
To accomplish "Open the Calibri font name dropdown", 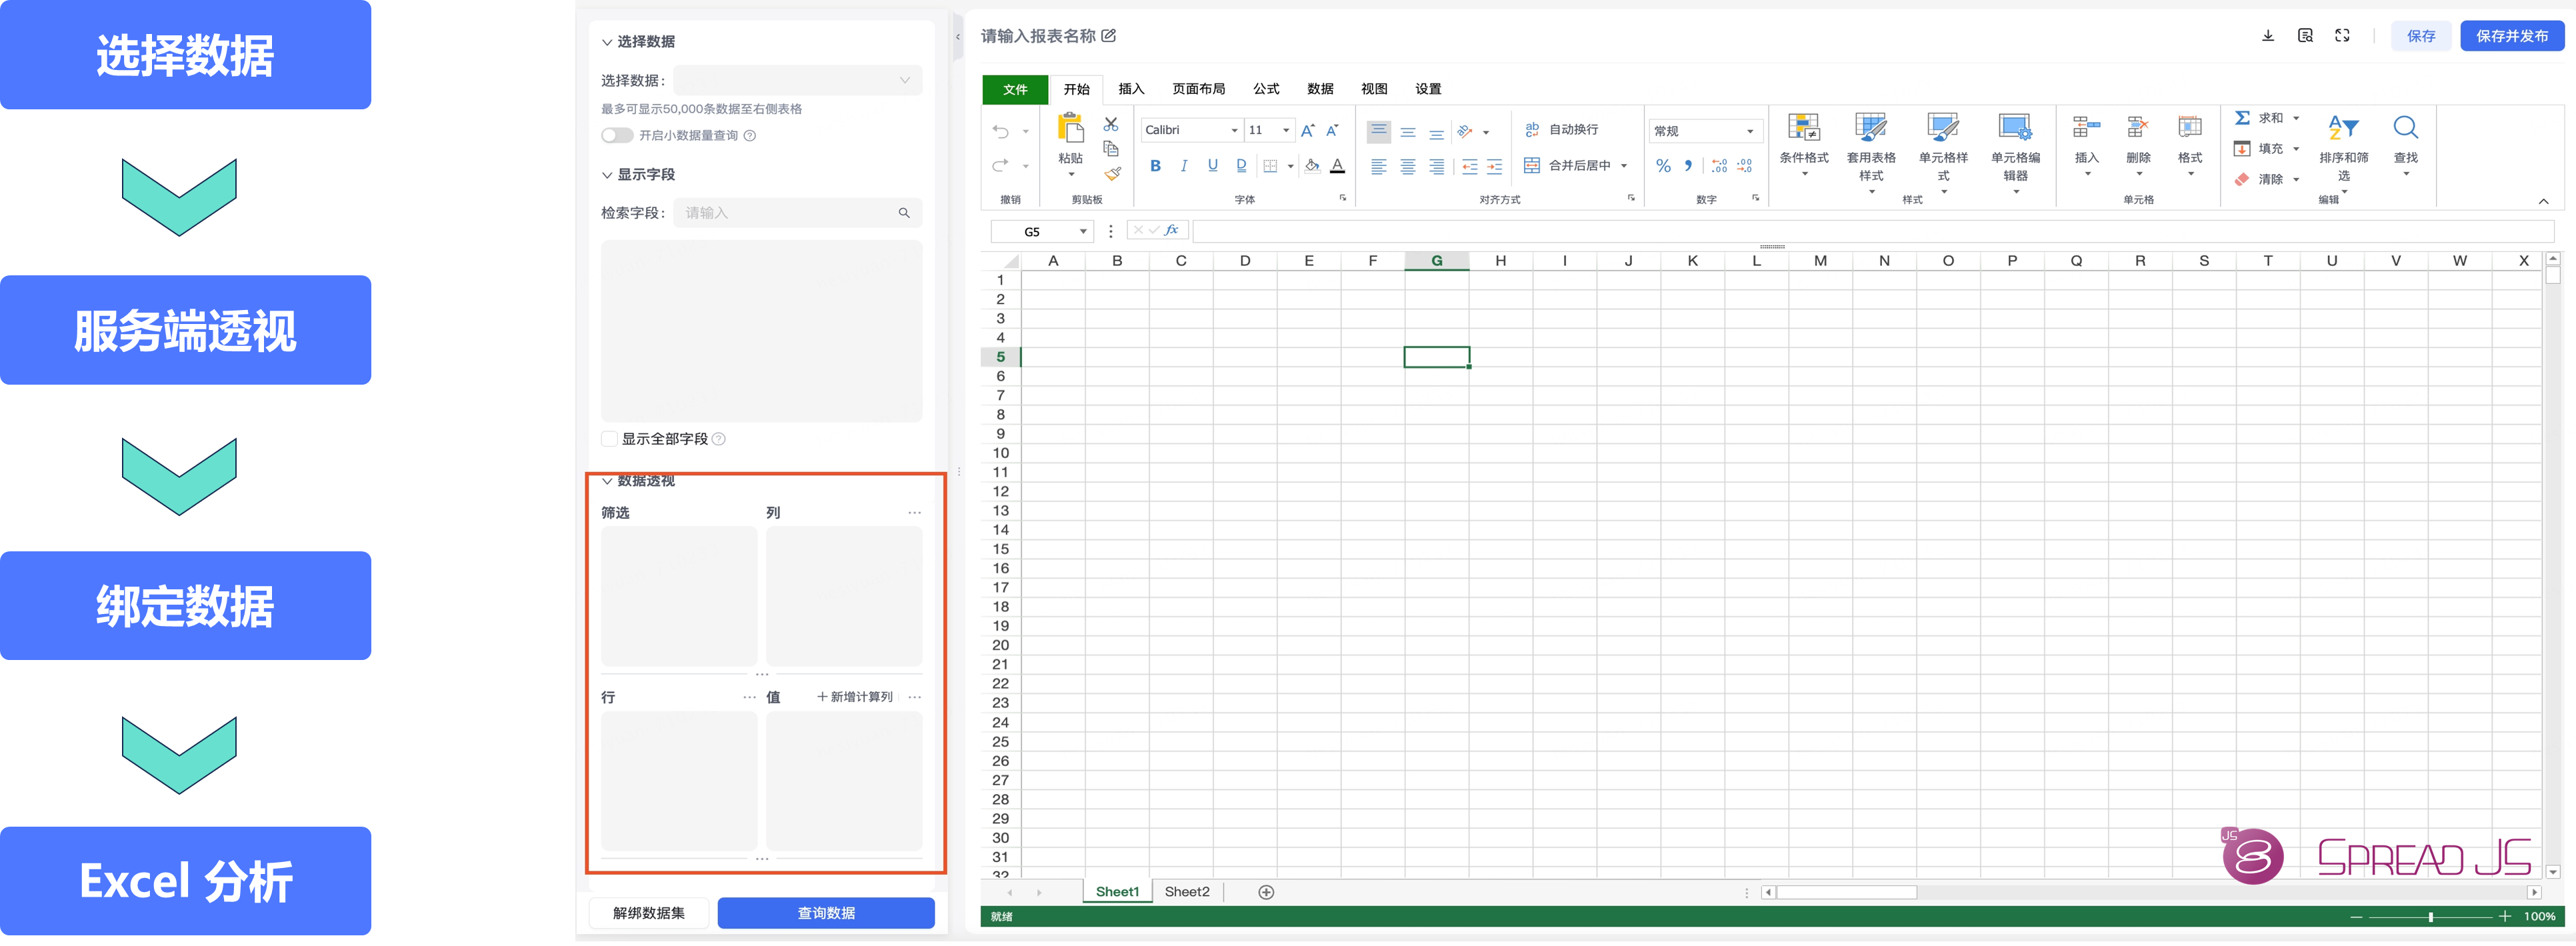I will tap(1234, 130).
